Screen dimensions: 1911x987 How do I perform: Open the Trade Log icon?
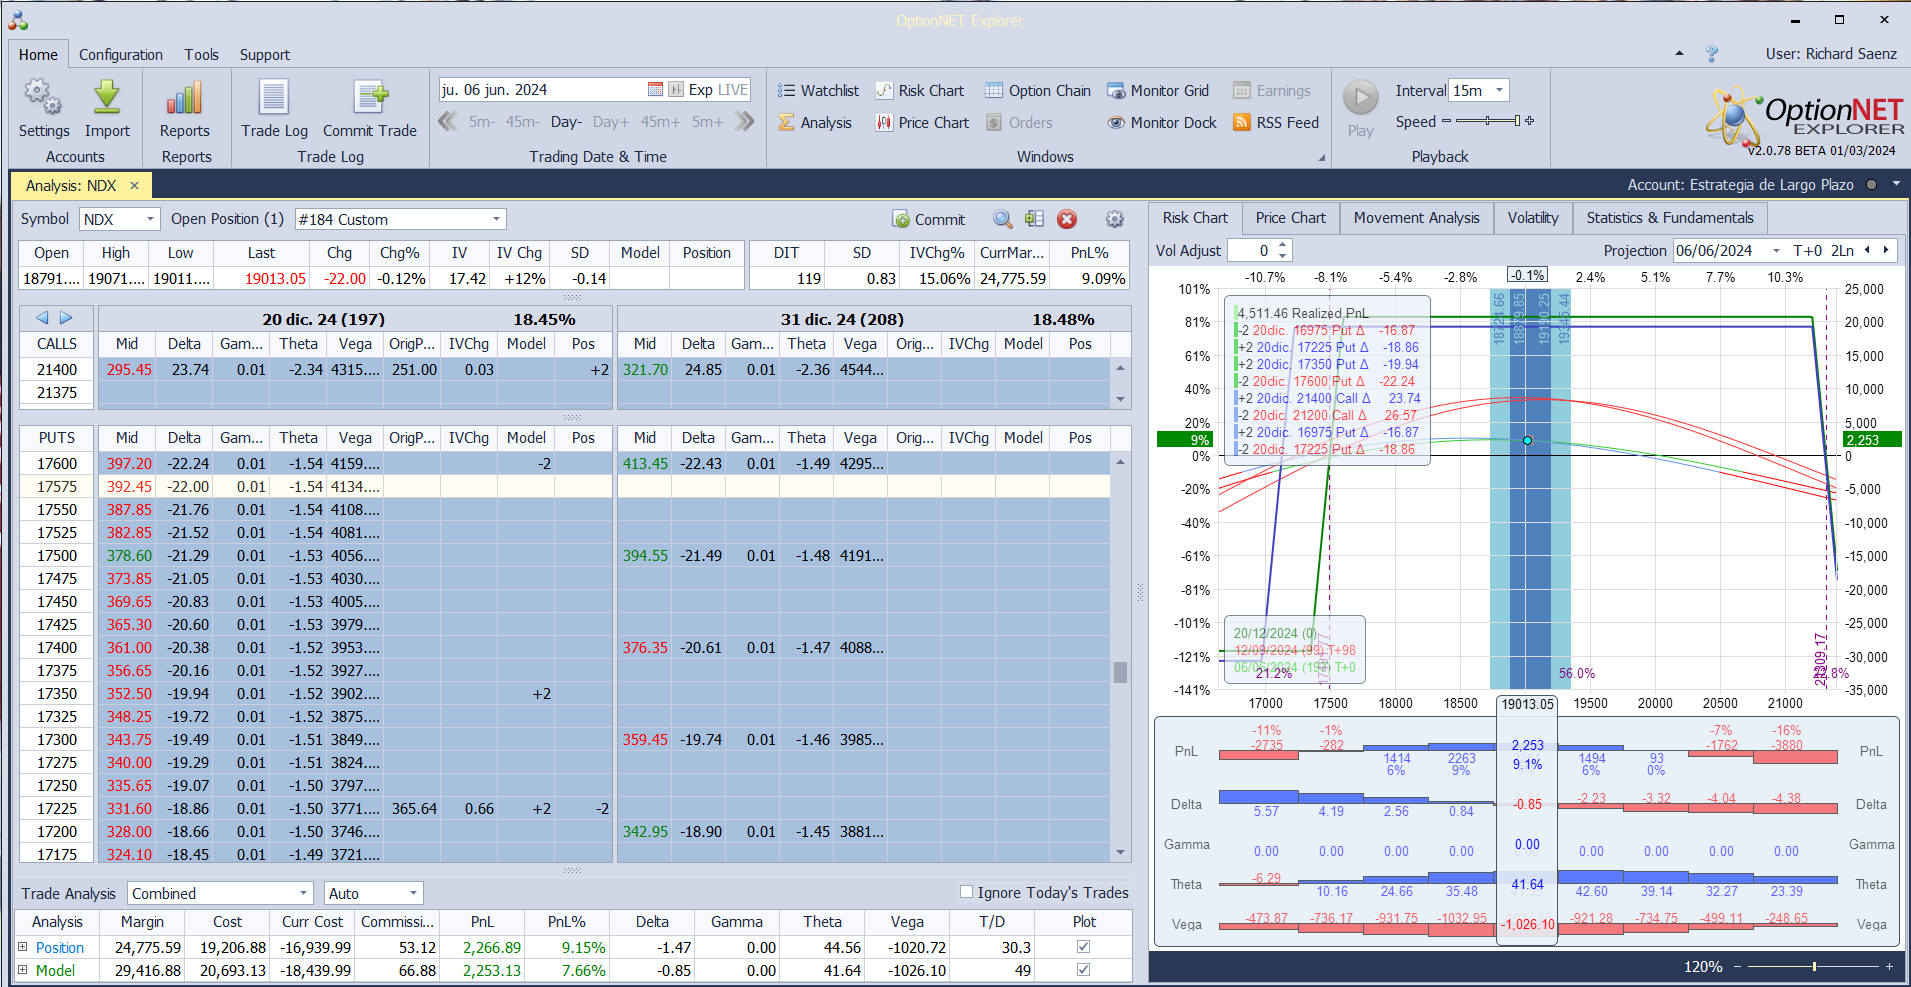(x=274, y=98)
